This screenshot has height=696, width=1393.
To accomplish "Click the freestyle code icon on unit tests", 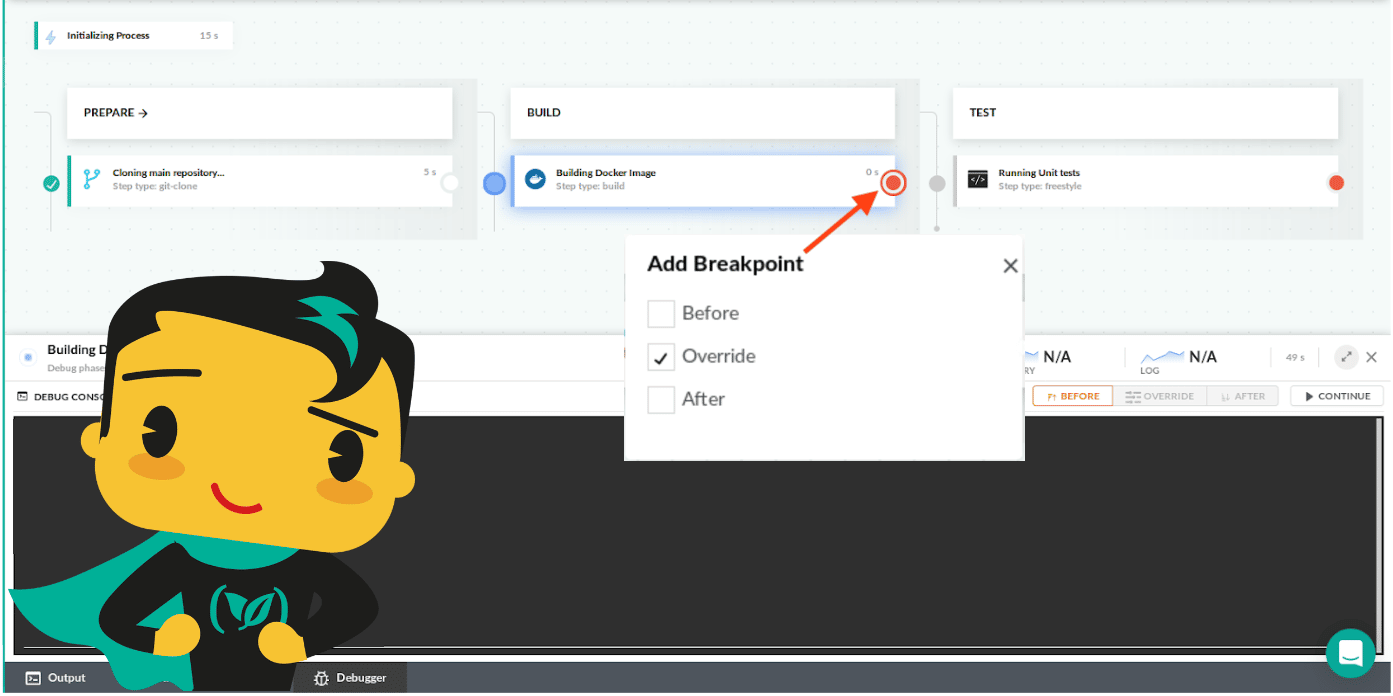I will (x=977, y=179).
